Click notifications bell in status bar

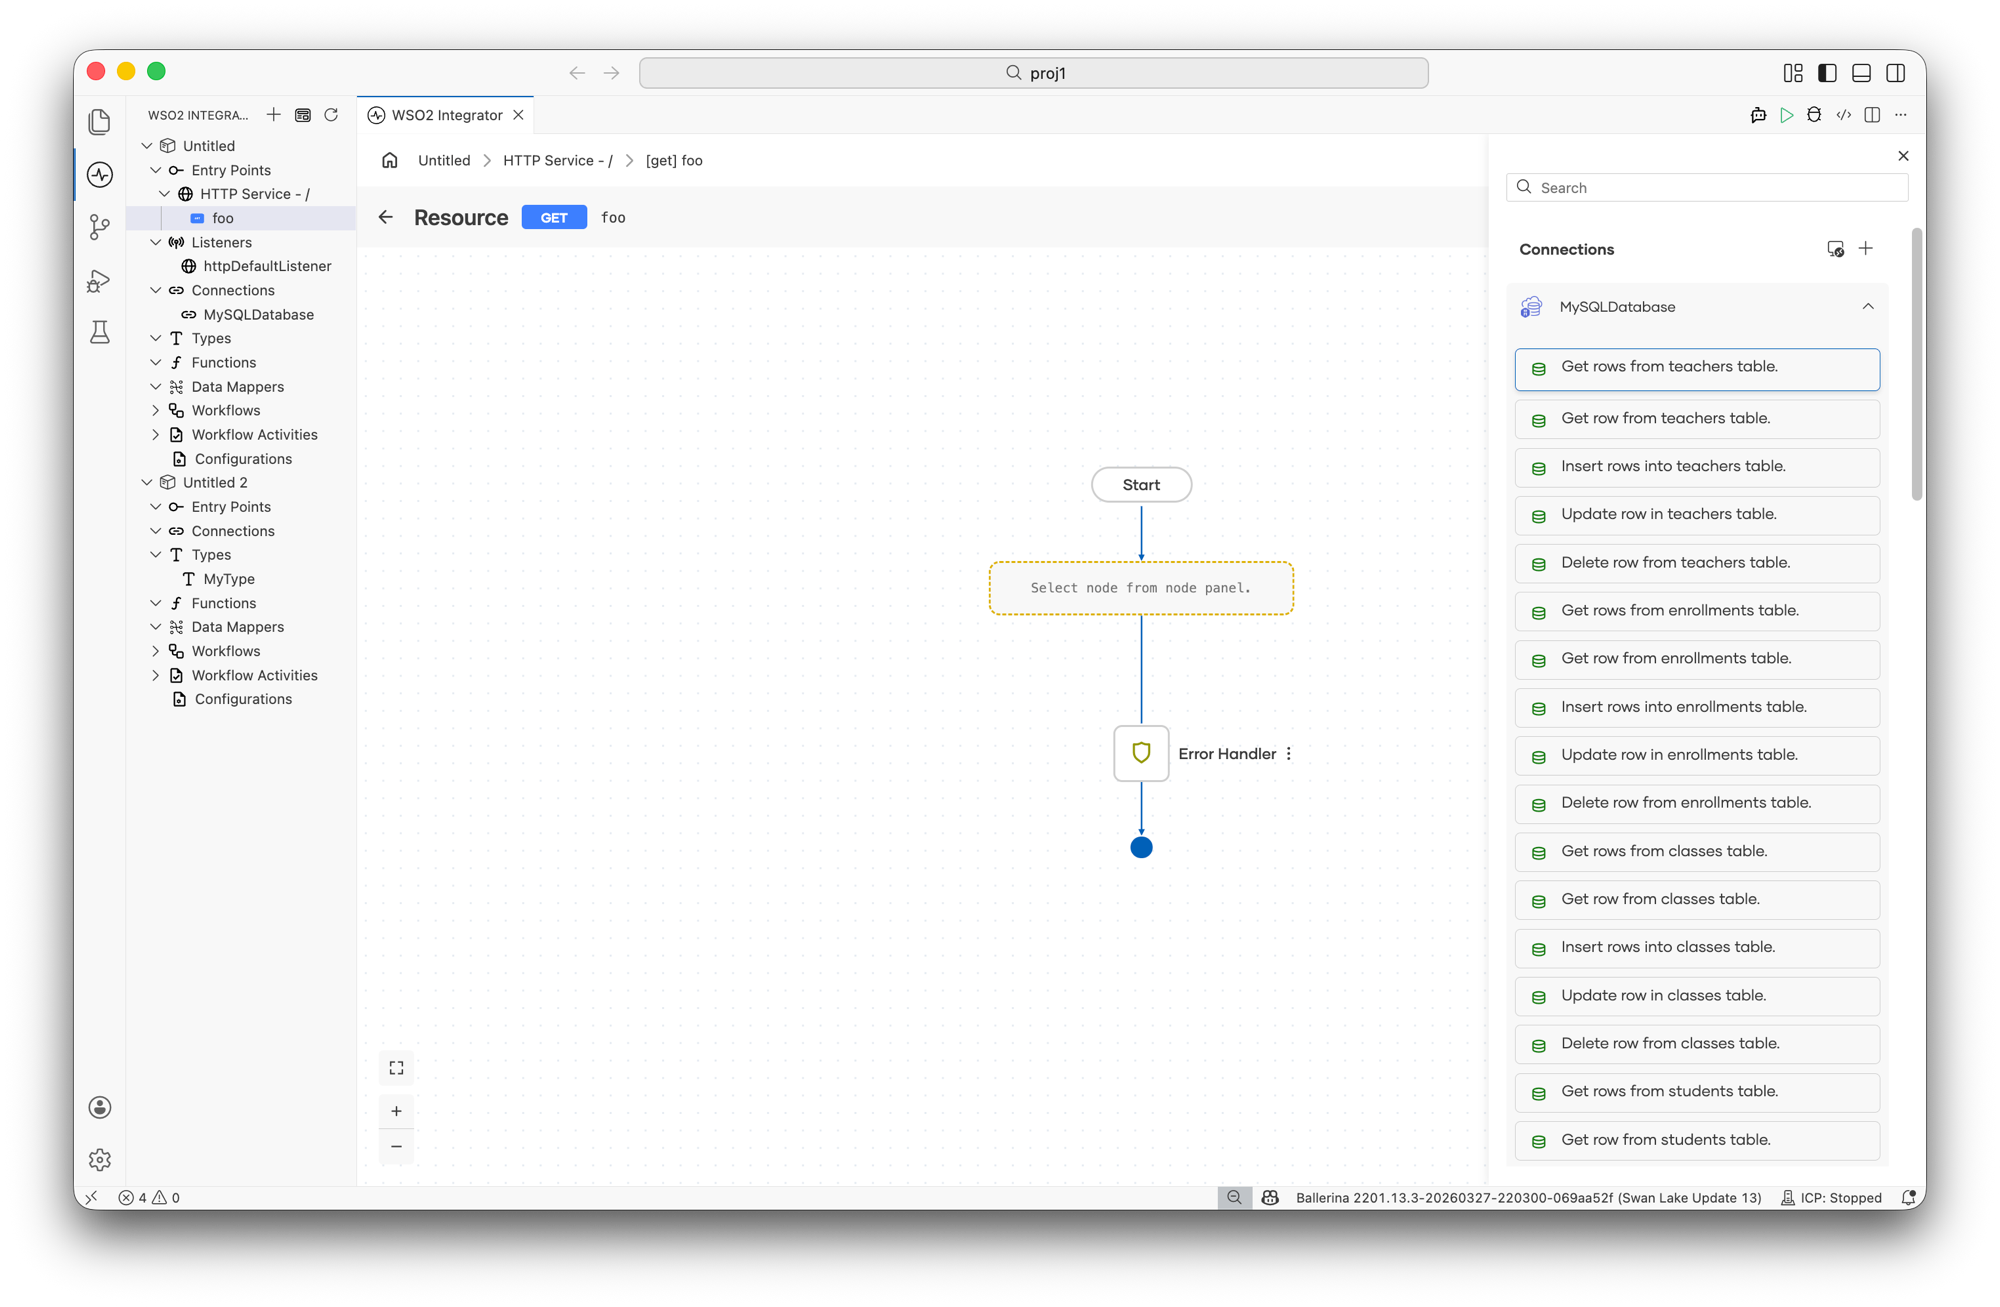coord(1908,1197)
